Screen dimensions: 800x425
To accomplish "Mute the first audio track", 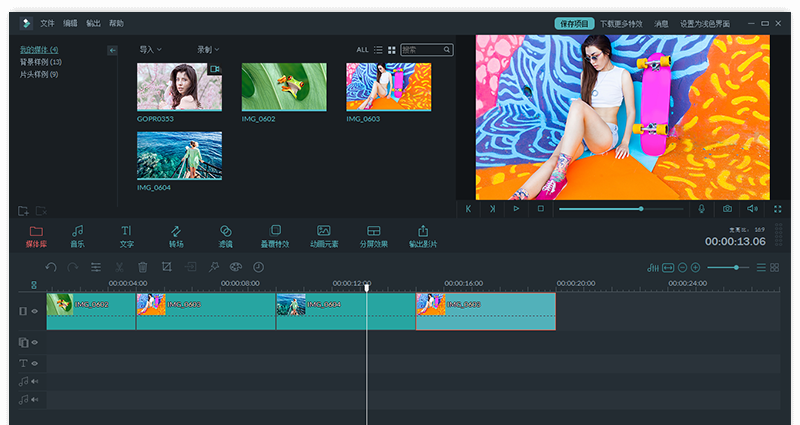I will (35, 381).
